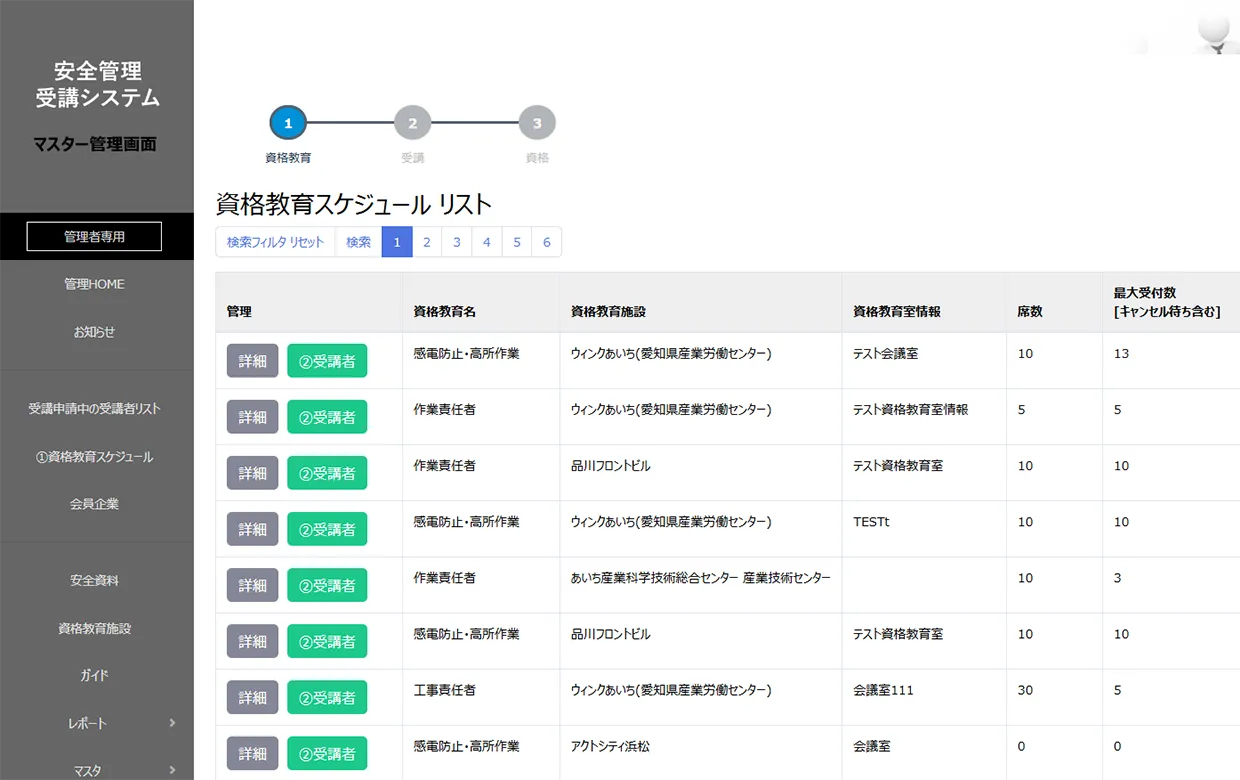Open お知らせ in the sidebar

[x=94, y=332]
